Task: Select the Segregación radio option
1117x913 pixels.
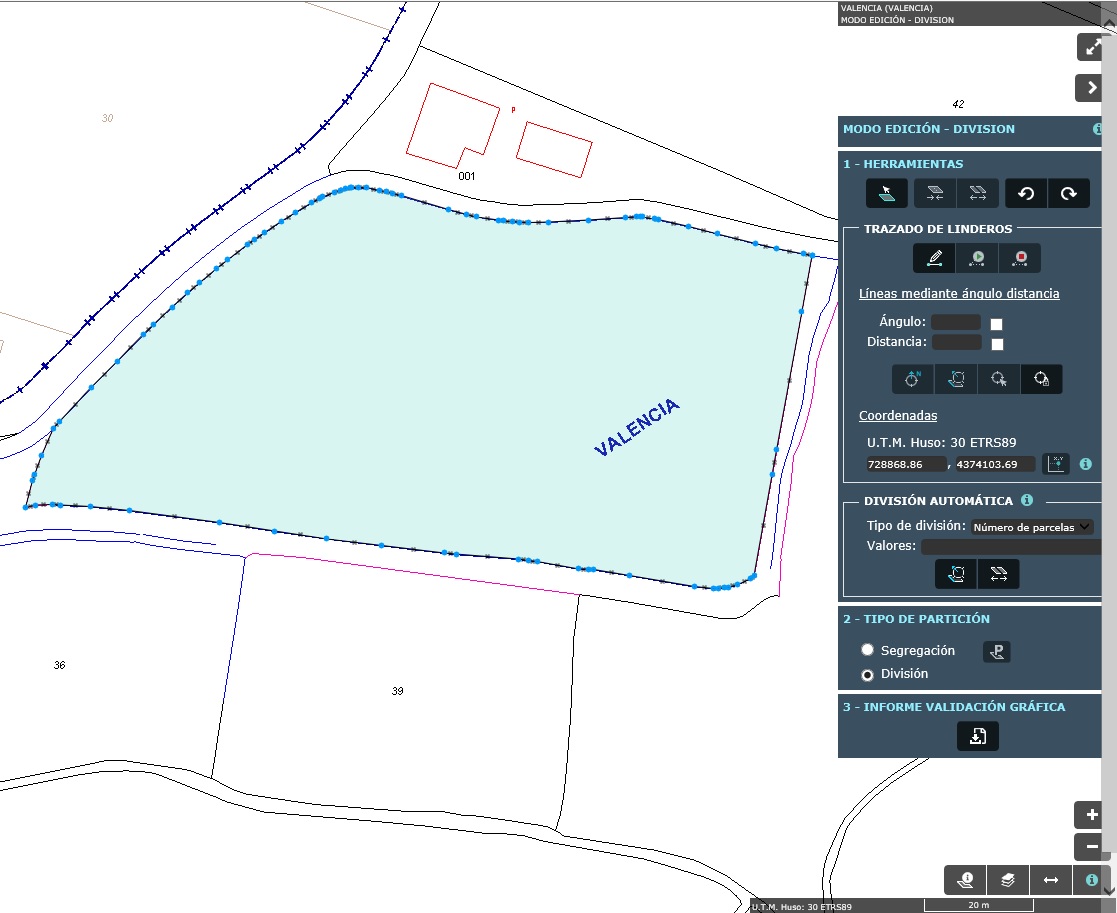Action: coord(868,650)
